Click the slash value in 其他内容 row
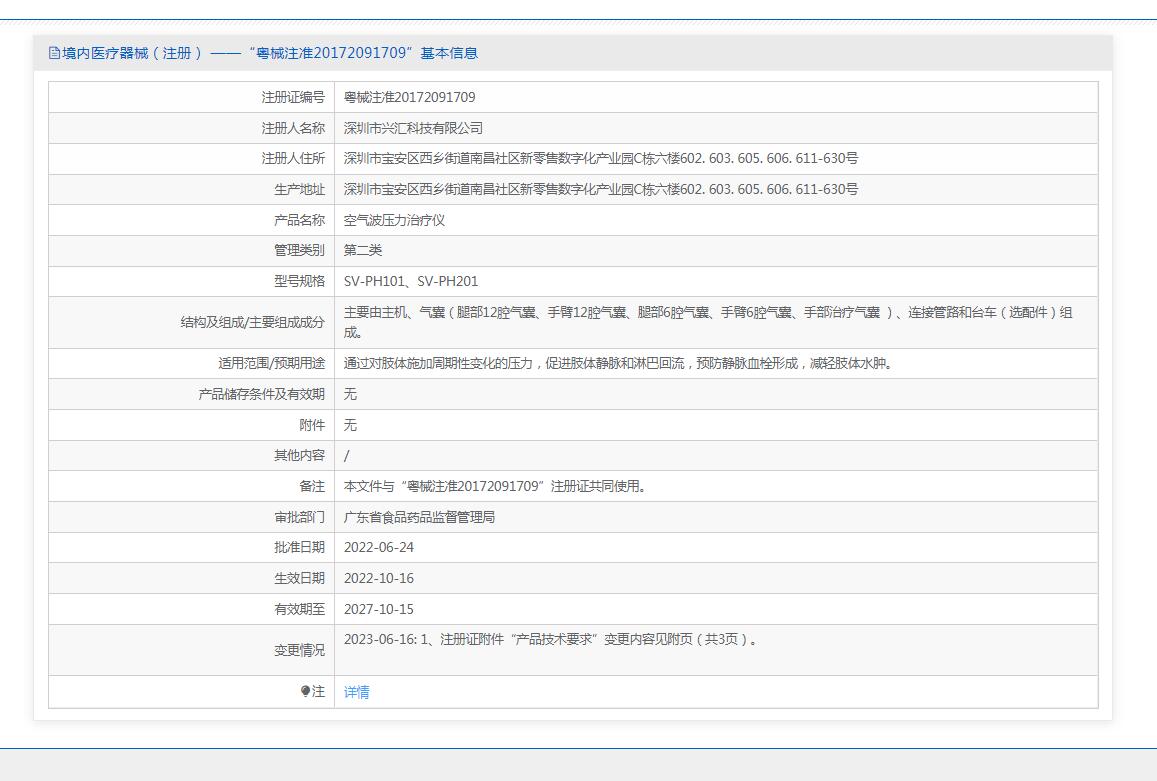Screen dimensions: 1157x781 (x=347, y=455)
